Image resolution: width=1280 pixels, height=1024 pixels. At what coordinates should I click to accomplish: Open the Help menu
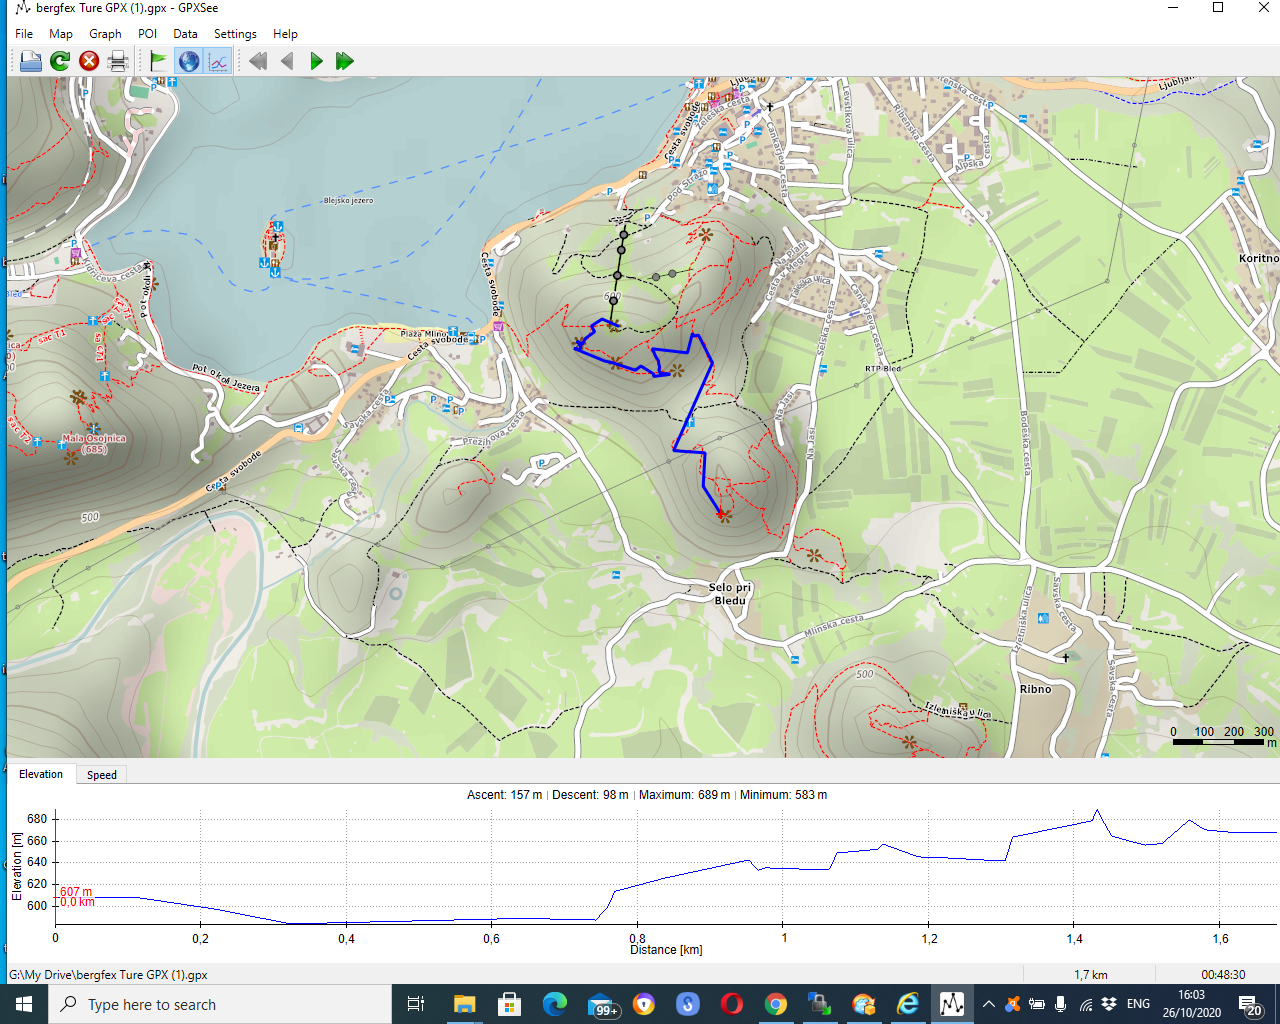tap(285, 33)
